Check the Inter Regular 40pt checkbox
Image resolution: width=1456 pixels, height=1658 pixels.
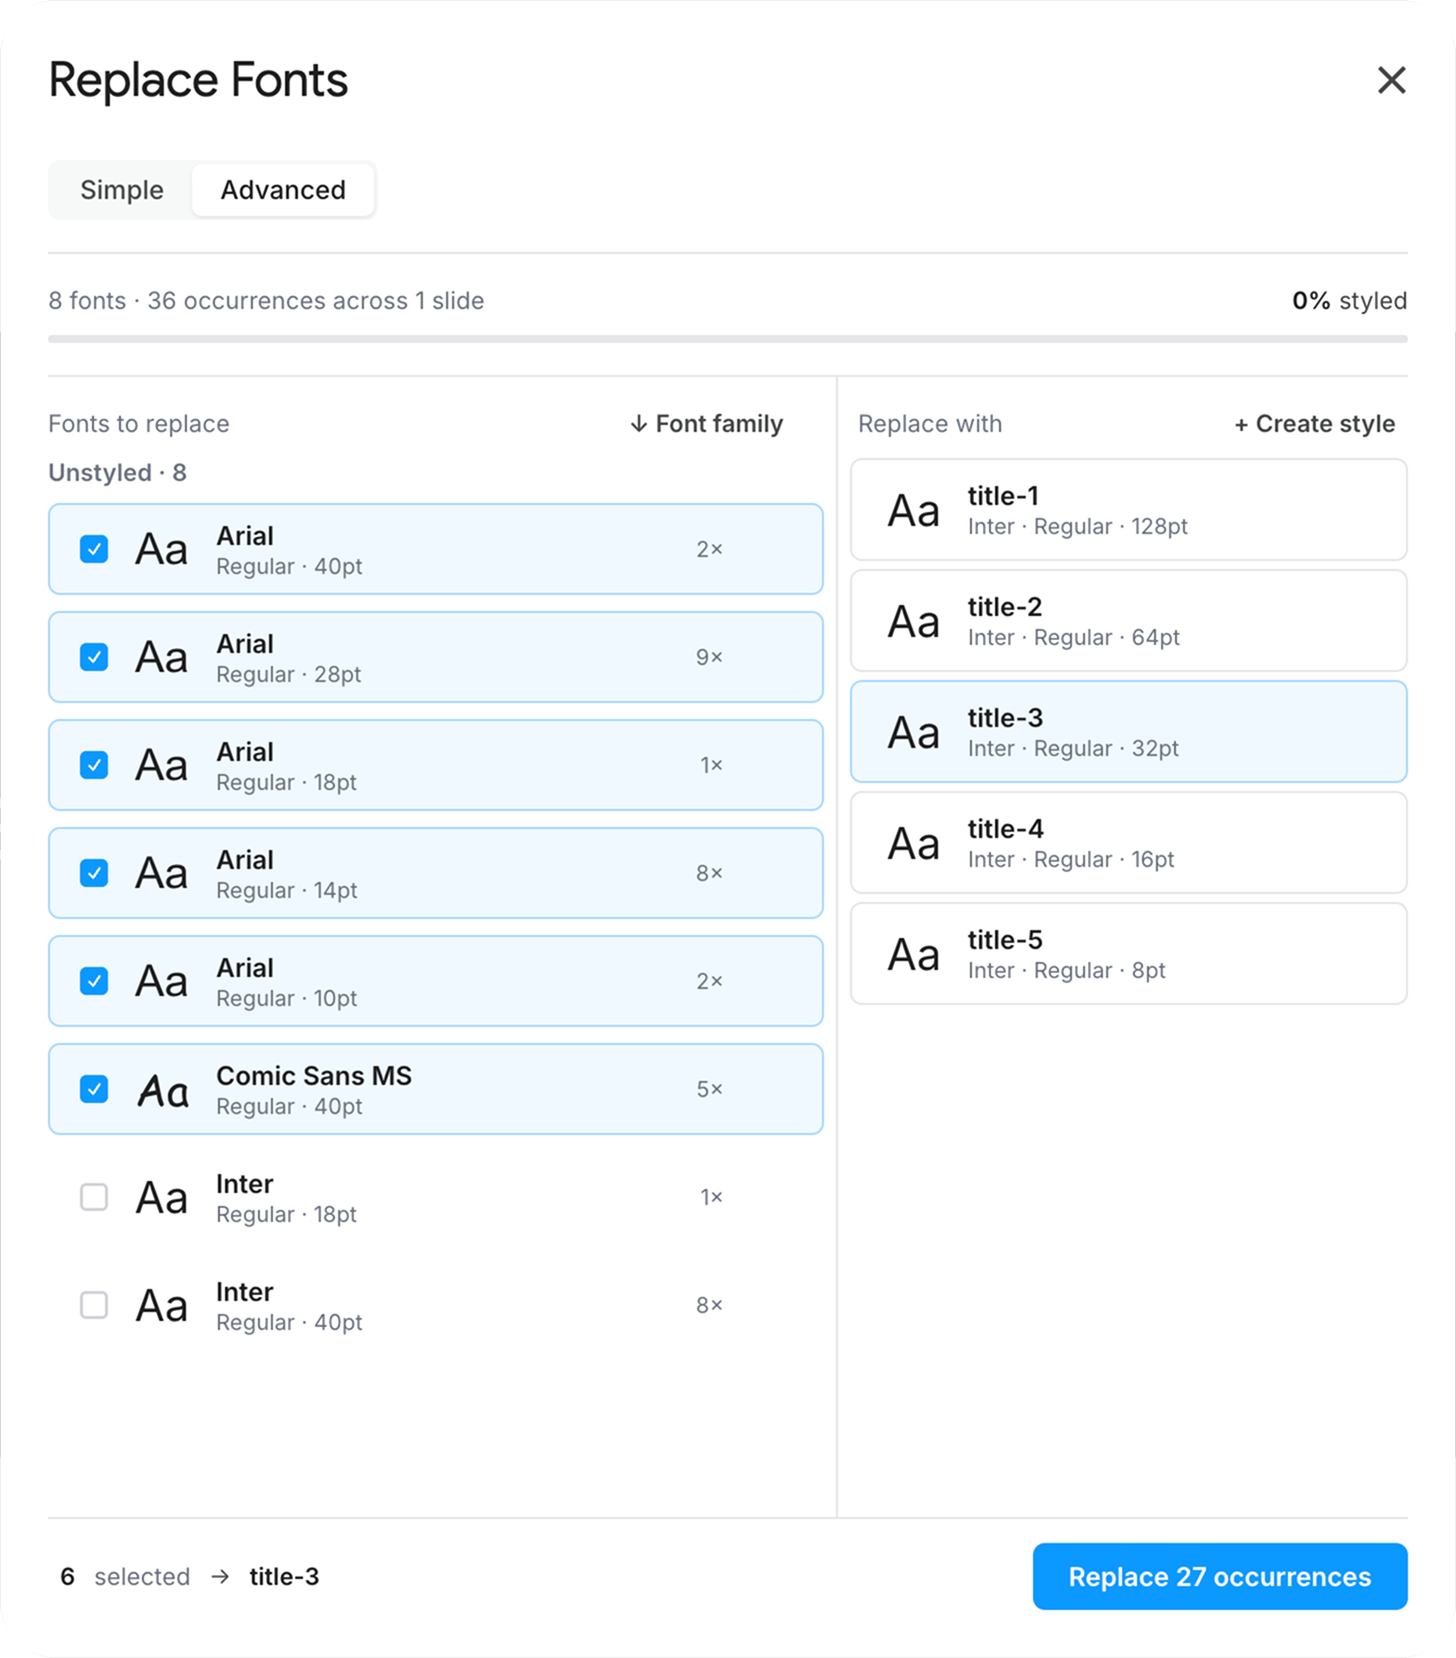(94, 1305)
